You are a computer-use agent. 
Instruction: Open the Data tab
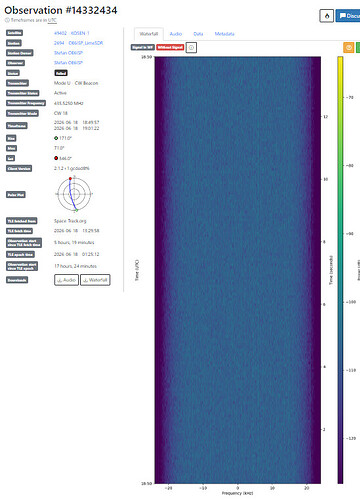[x=198, y=34]
